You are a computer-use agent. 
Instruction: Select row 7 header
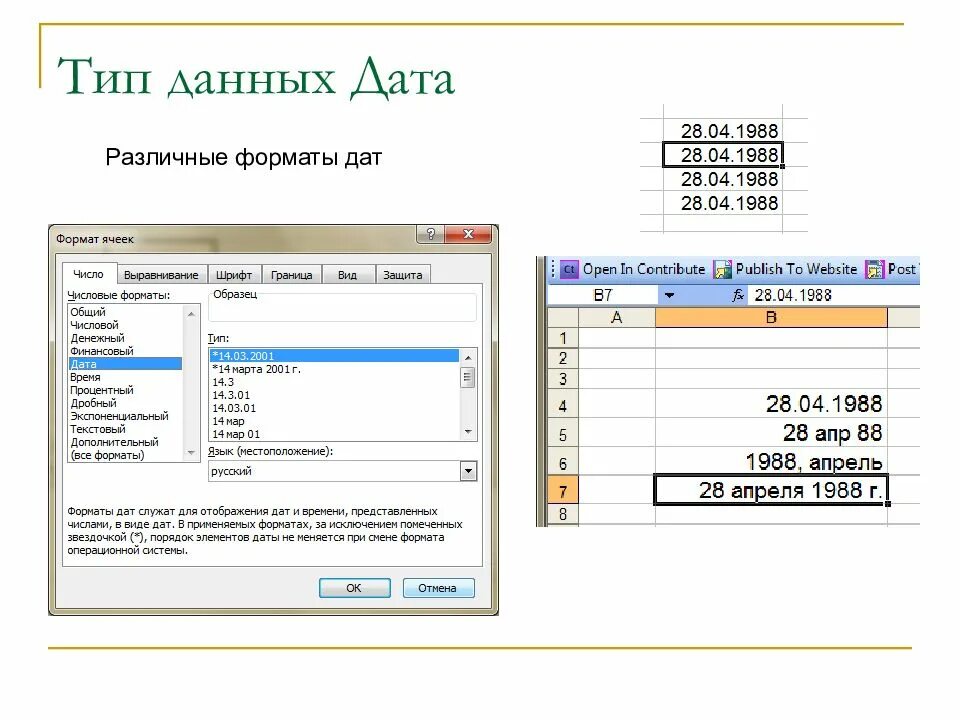[x=563, y=490]
